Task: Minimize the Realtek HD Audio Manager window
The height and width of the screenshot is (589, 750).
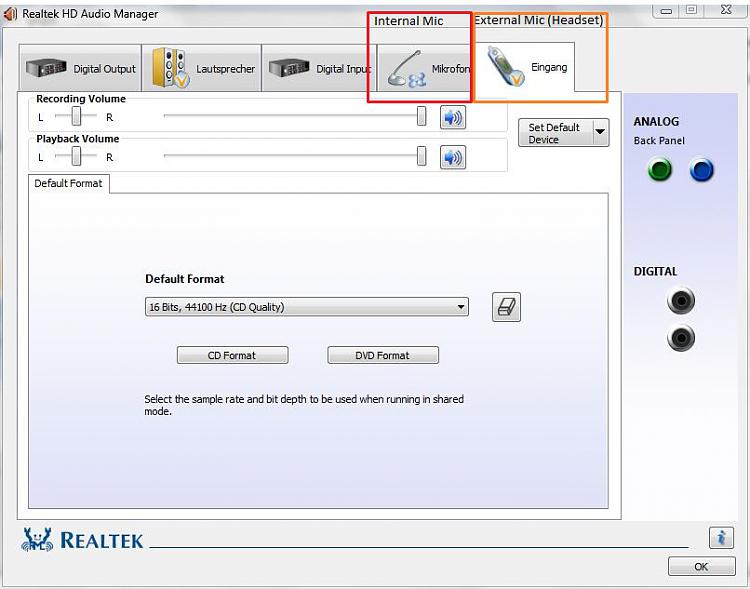Action: (666, 11)
